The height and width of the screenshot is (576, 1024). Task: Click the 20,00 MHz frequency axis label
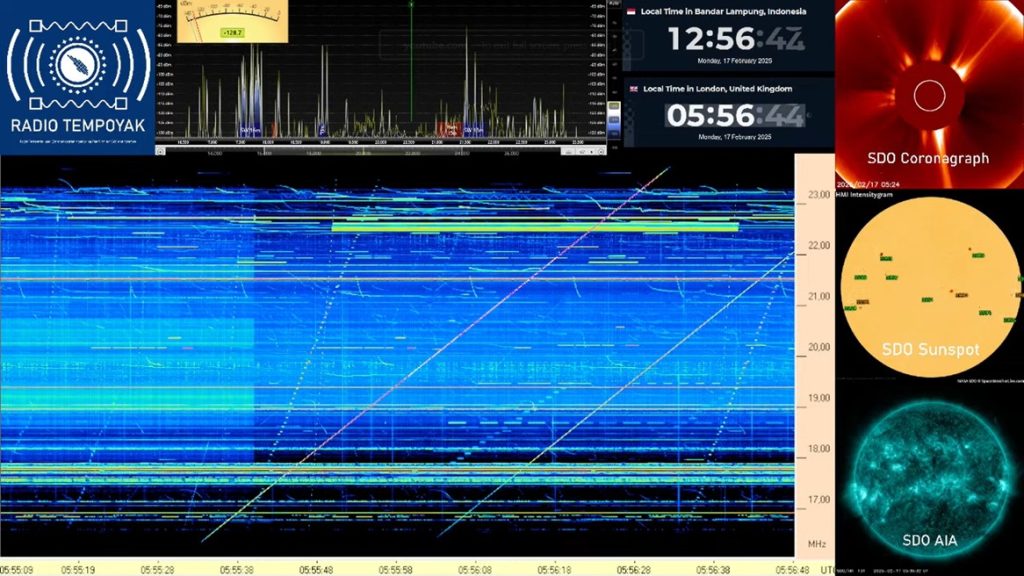tap(819, 347)
